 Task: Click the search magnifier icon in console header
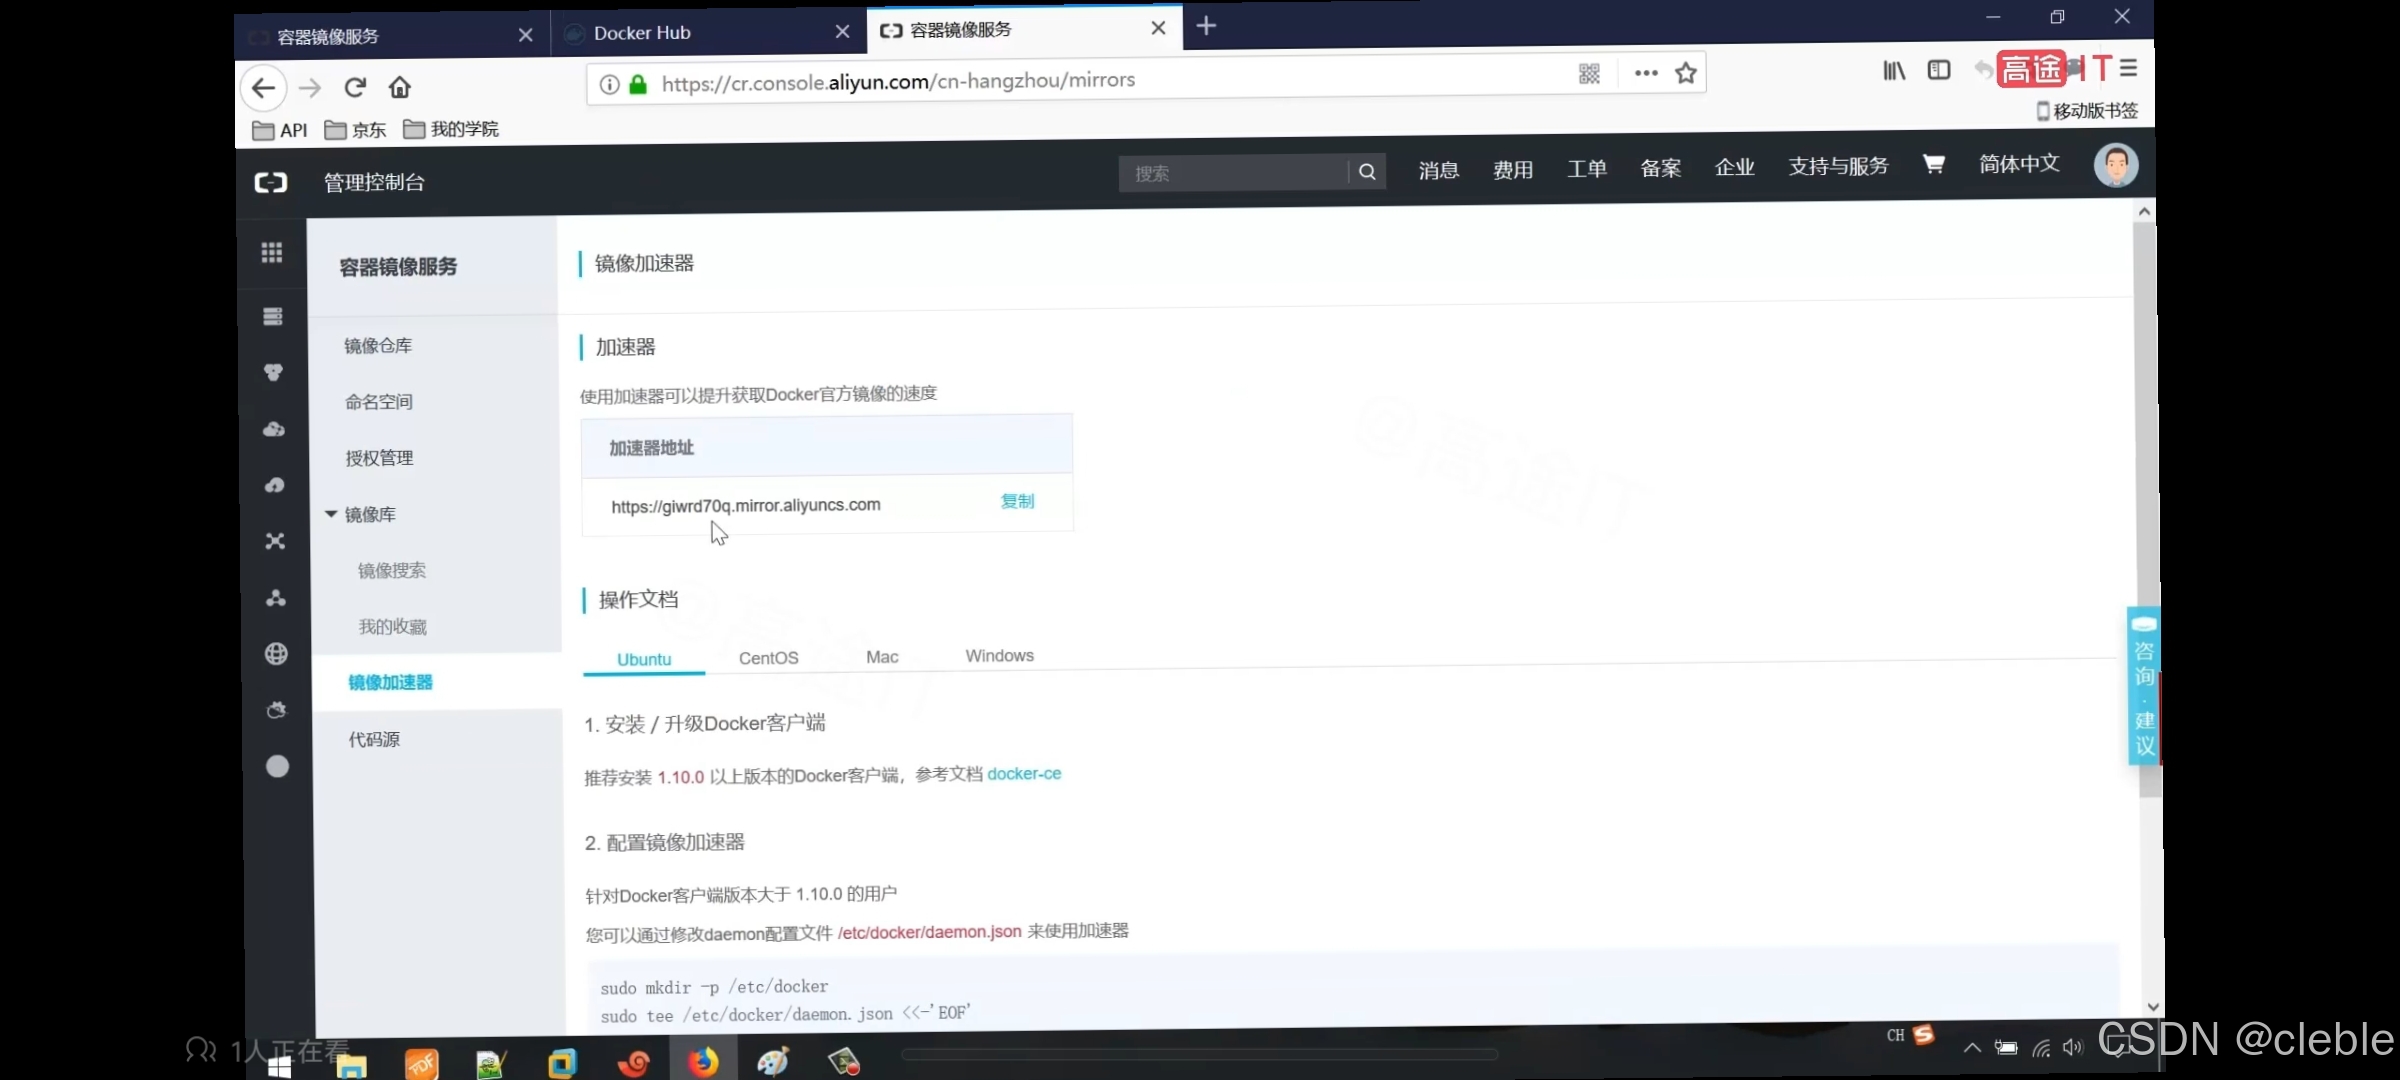pyautogui.click(x=1367, y=172)
